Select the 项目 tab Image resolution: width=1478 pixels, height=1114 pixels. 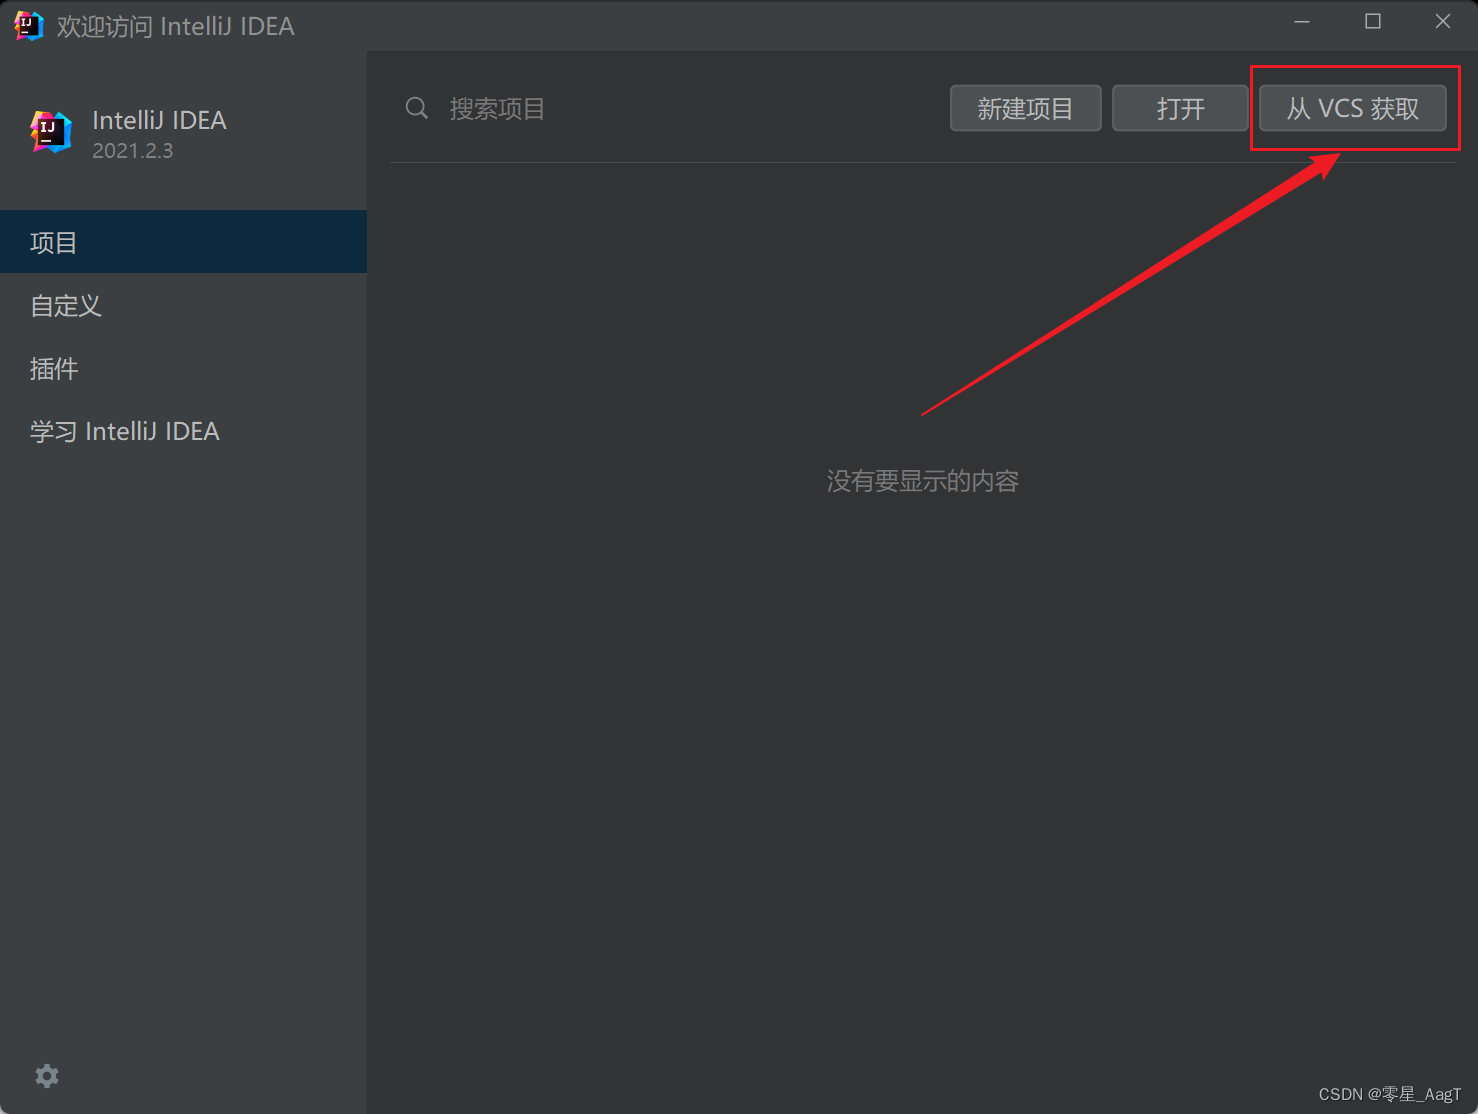click(x=183, y=242)
